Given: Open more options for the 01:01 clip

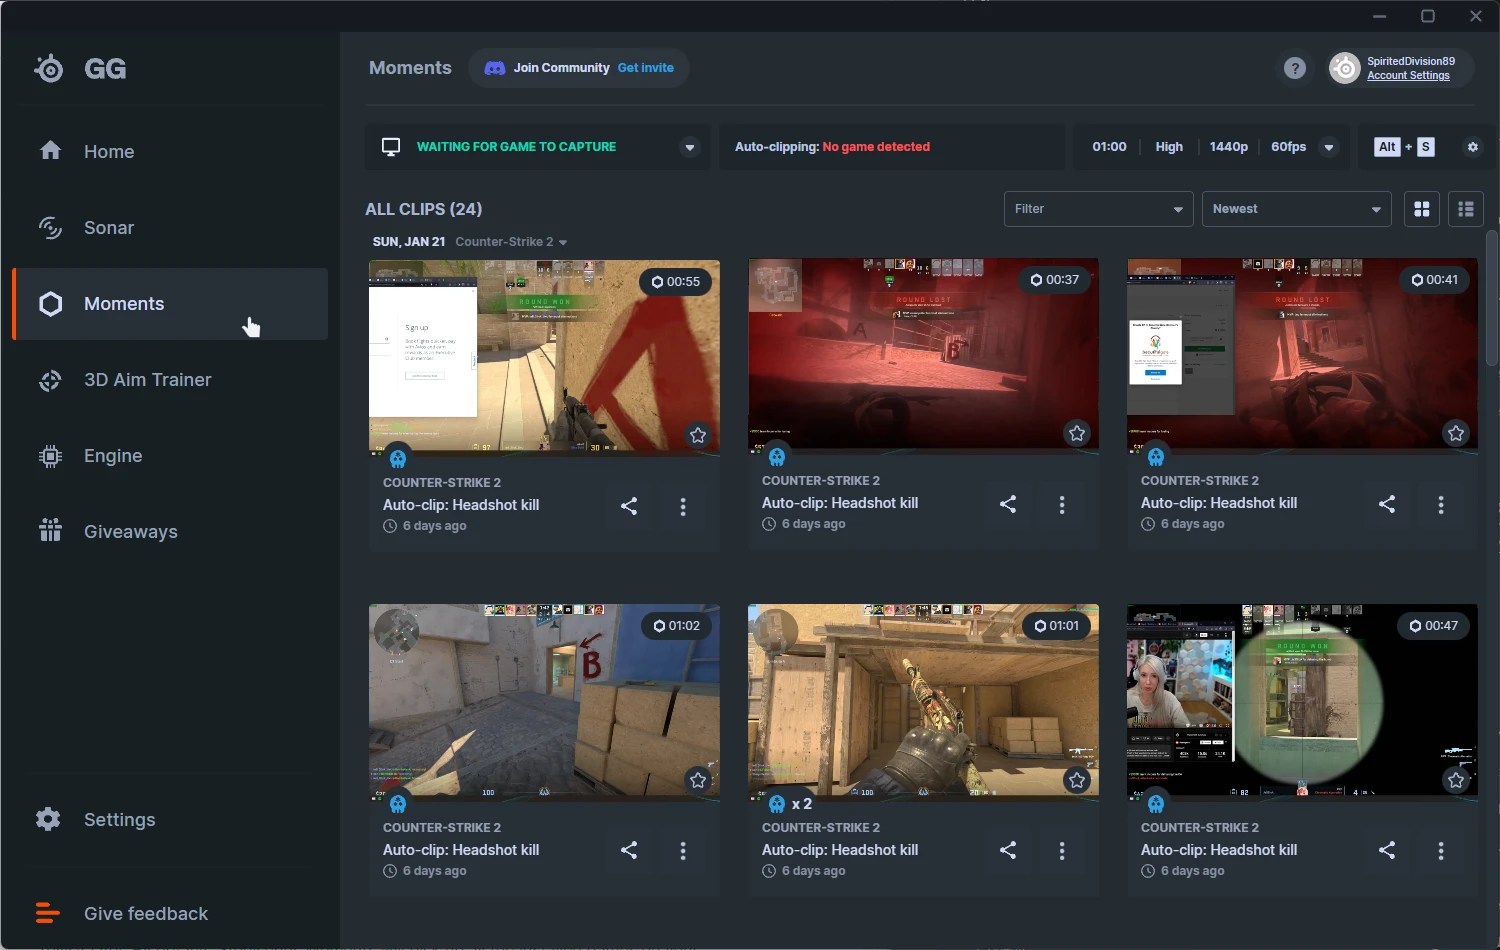Looking at the screenshot, I should [1062, 851].
